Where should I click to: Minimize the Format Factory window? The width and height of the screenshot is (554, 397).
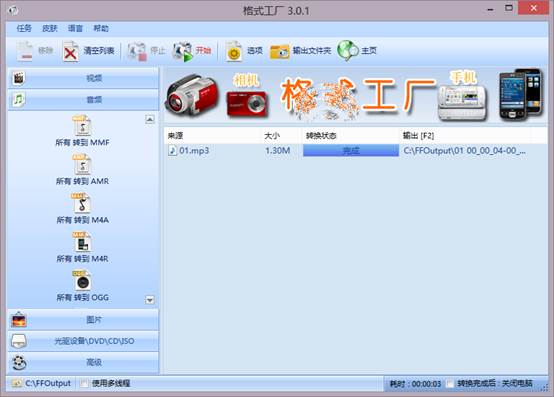point(490,9)
